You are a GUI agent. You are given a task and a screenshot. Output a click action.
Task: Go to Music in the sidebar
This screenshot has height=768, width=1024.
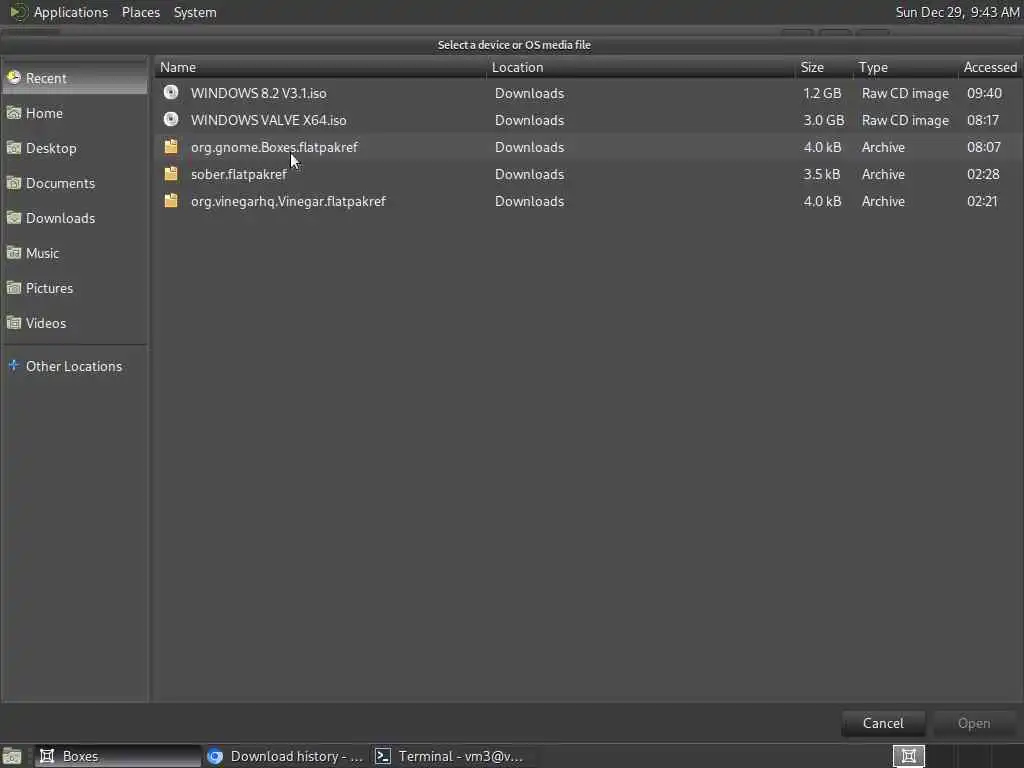(74, 253)
